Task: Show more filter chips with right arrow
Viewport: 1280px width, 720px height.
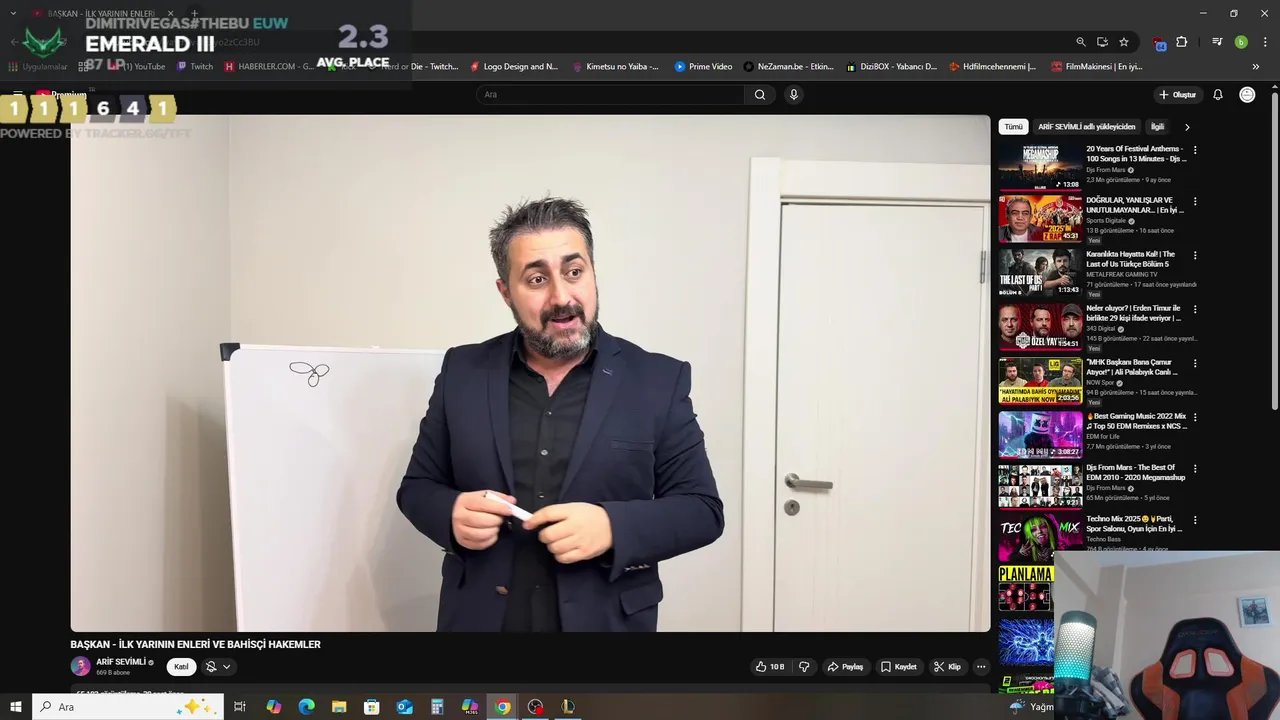Action: point(1187,127)
